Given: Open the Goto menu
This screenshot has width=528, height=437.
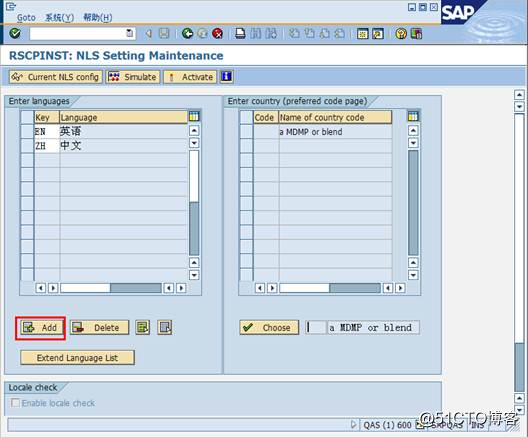Looking at the screenshot, I should tap(26, 18).
